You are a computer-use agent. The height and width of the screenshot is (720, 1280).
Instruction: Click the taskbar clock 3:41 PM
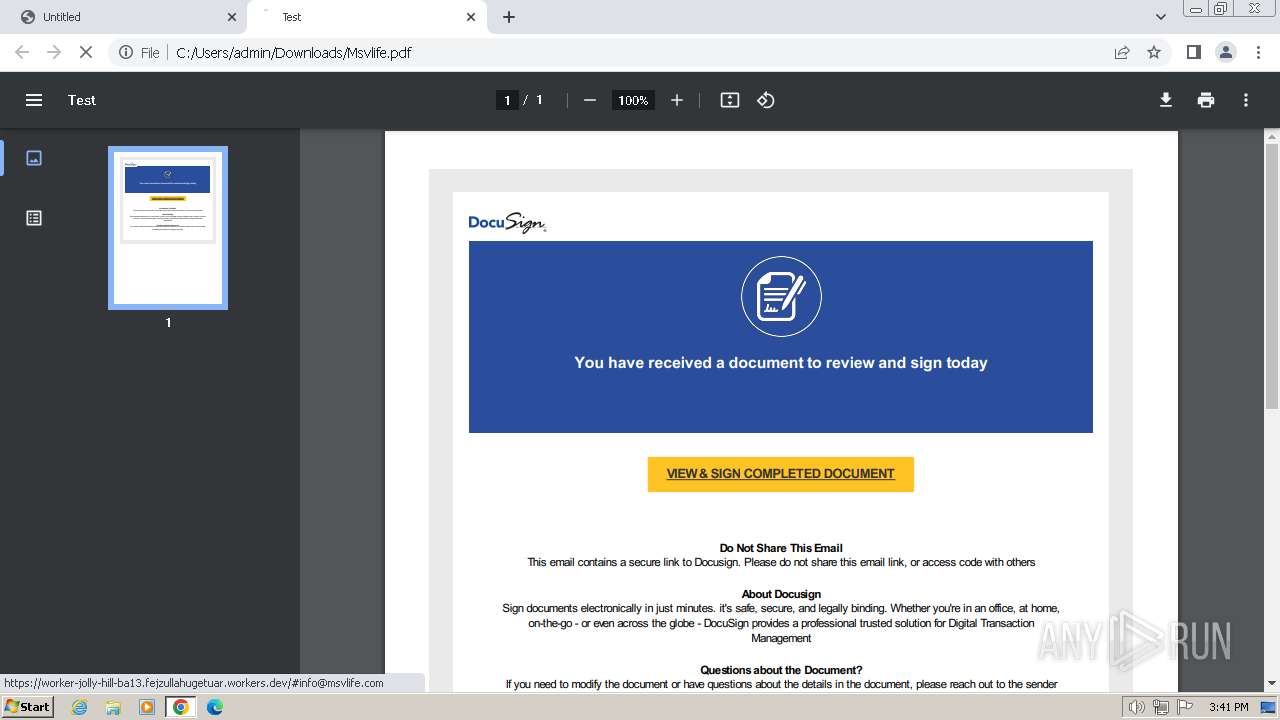pyautogui.click(x=1228, y=707)
